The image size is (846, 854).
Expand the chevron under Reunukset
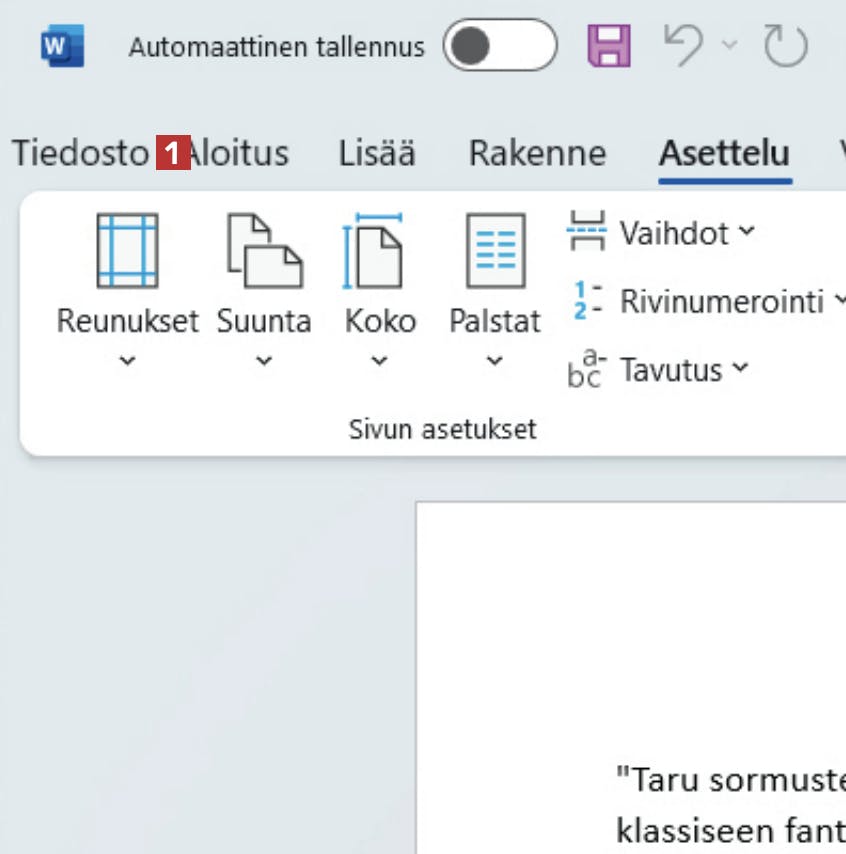pos(127,362)
